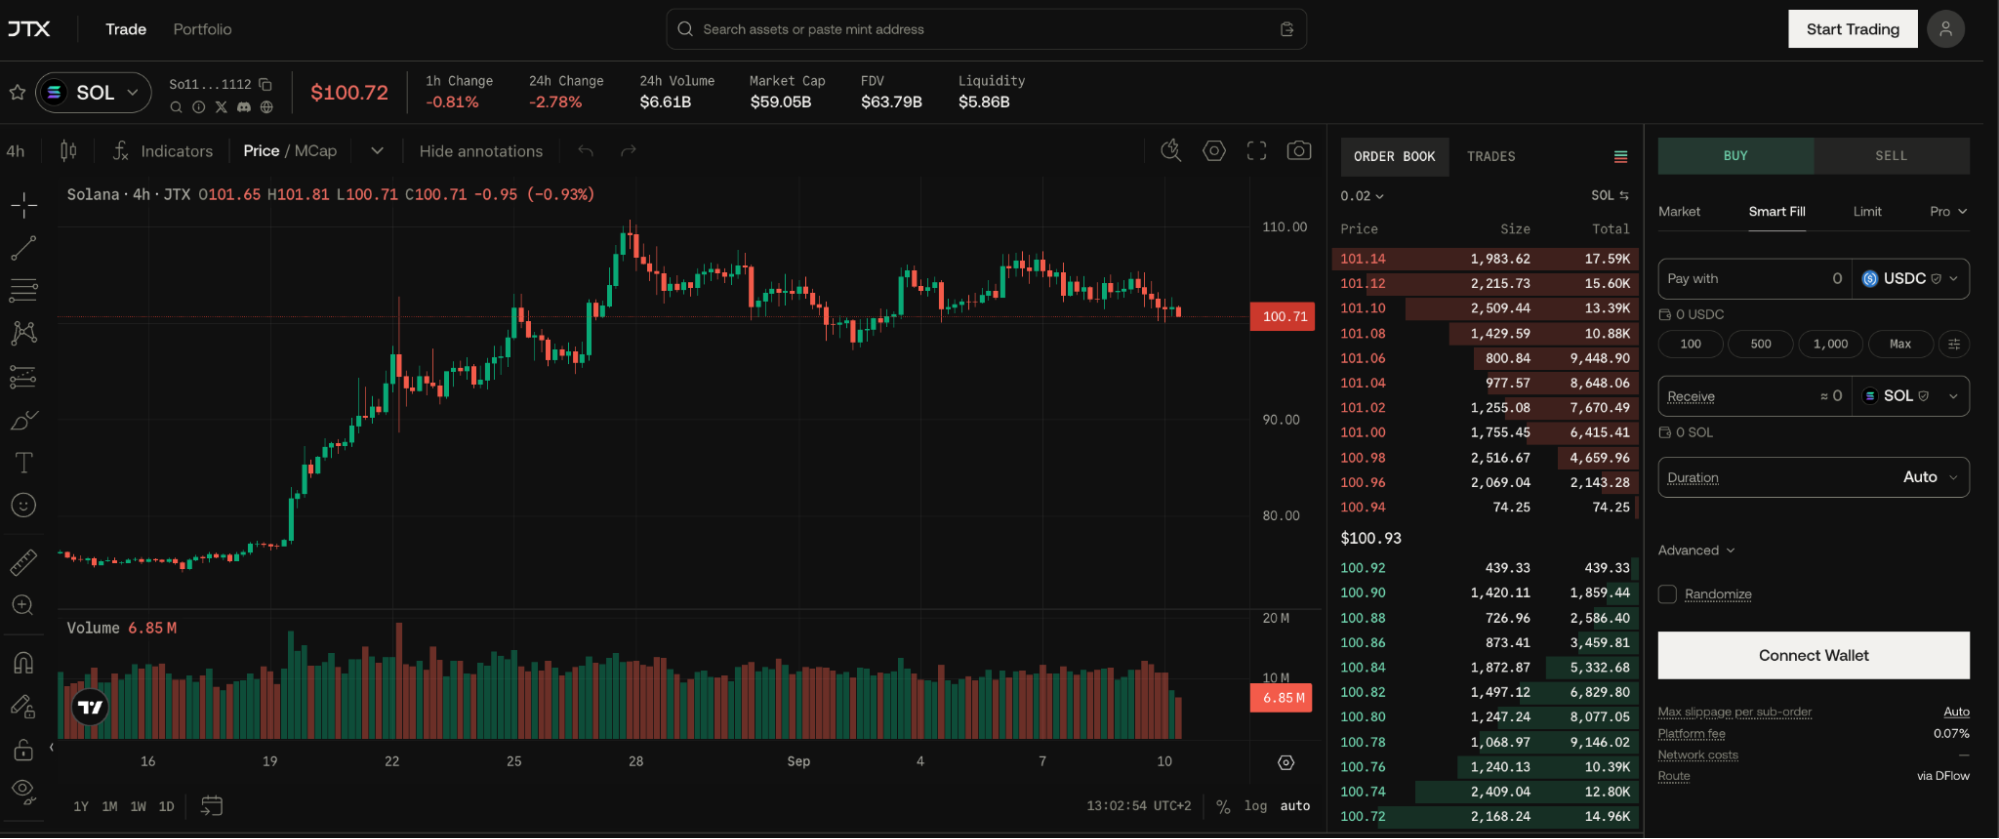Select the Order Book tab
Image resolution: width=1999 pixels, height=839 pixels.
(x=1394, y=157)
